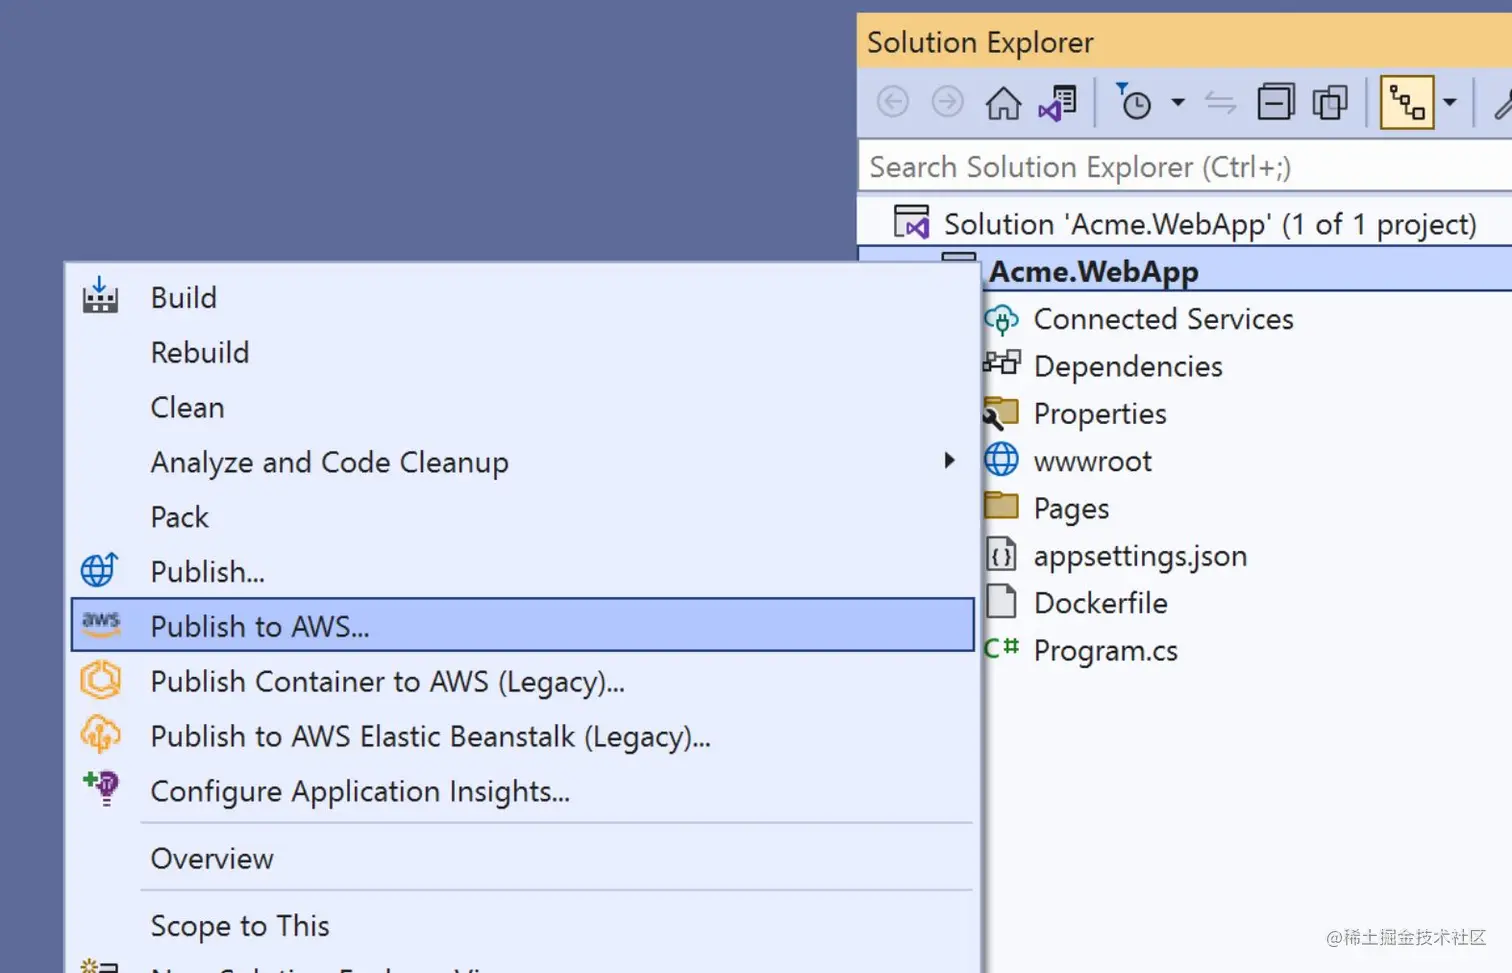
Task: Open Connected Services in Solution Explorer
Action: pos(1163,318)
